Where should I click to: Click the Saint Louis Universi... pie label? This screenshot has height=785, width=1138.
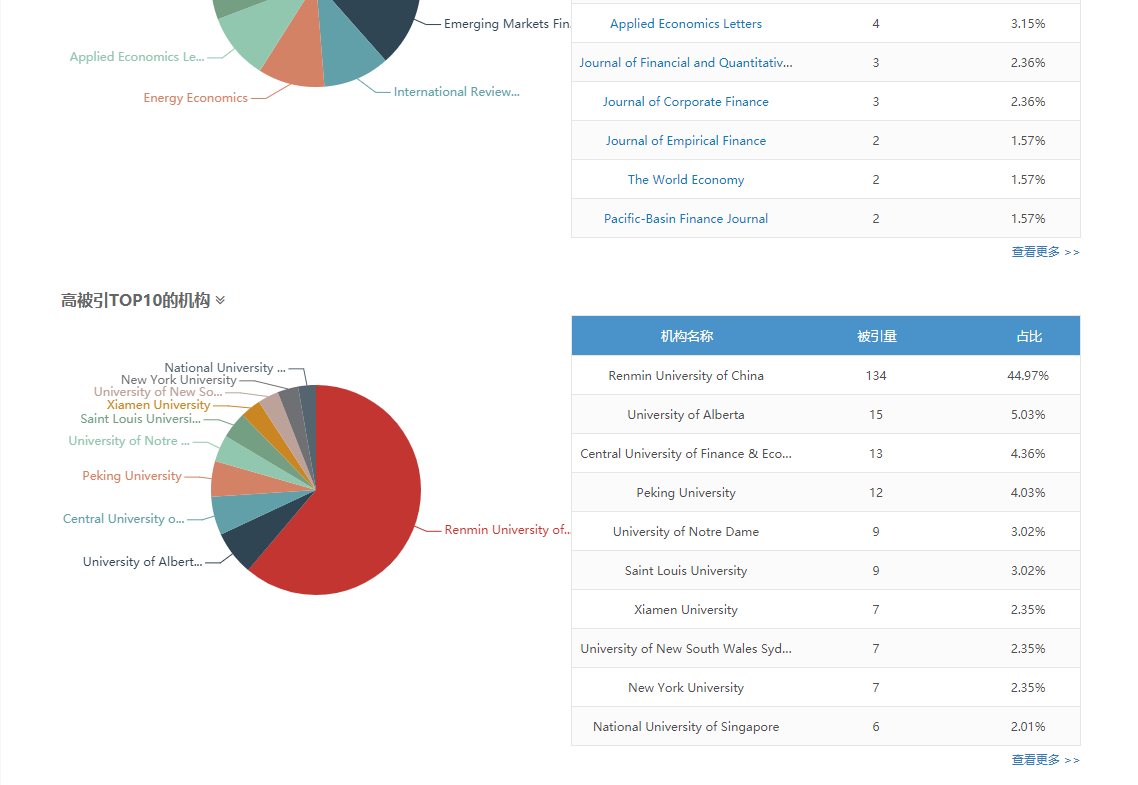tap(140, 419)
